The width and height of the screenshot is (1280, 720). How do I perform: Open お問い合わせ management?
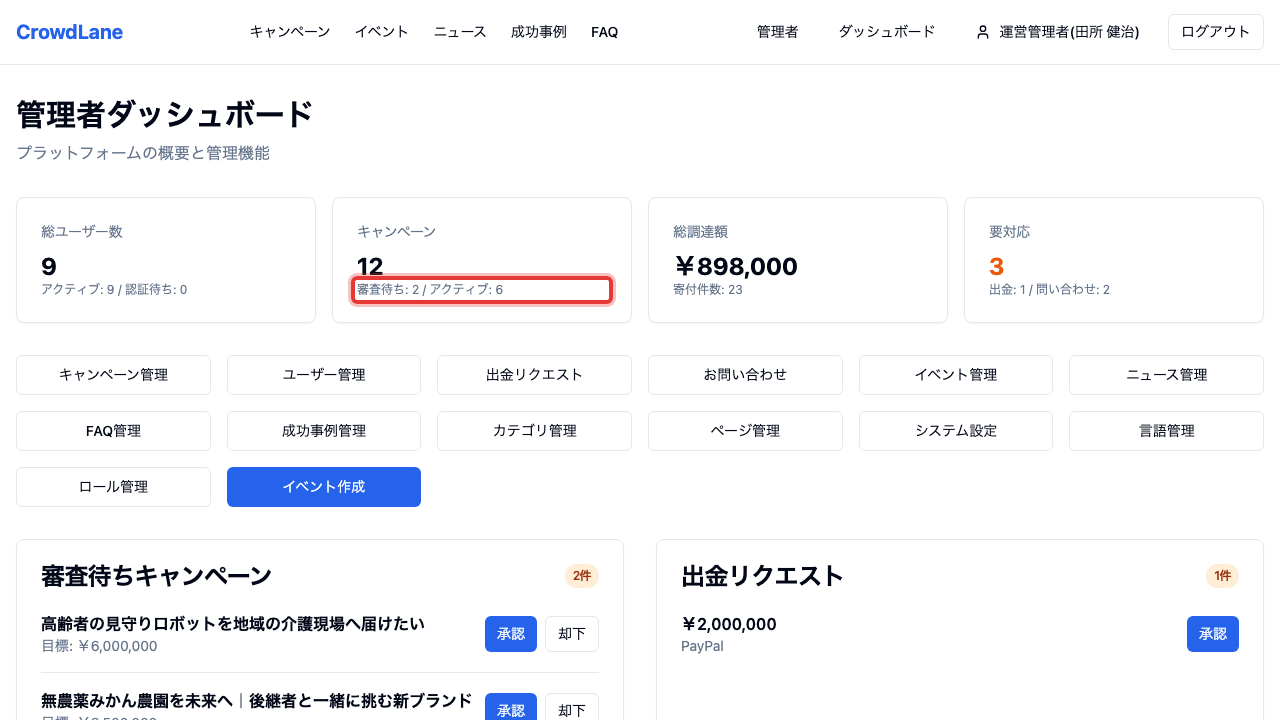745,375
